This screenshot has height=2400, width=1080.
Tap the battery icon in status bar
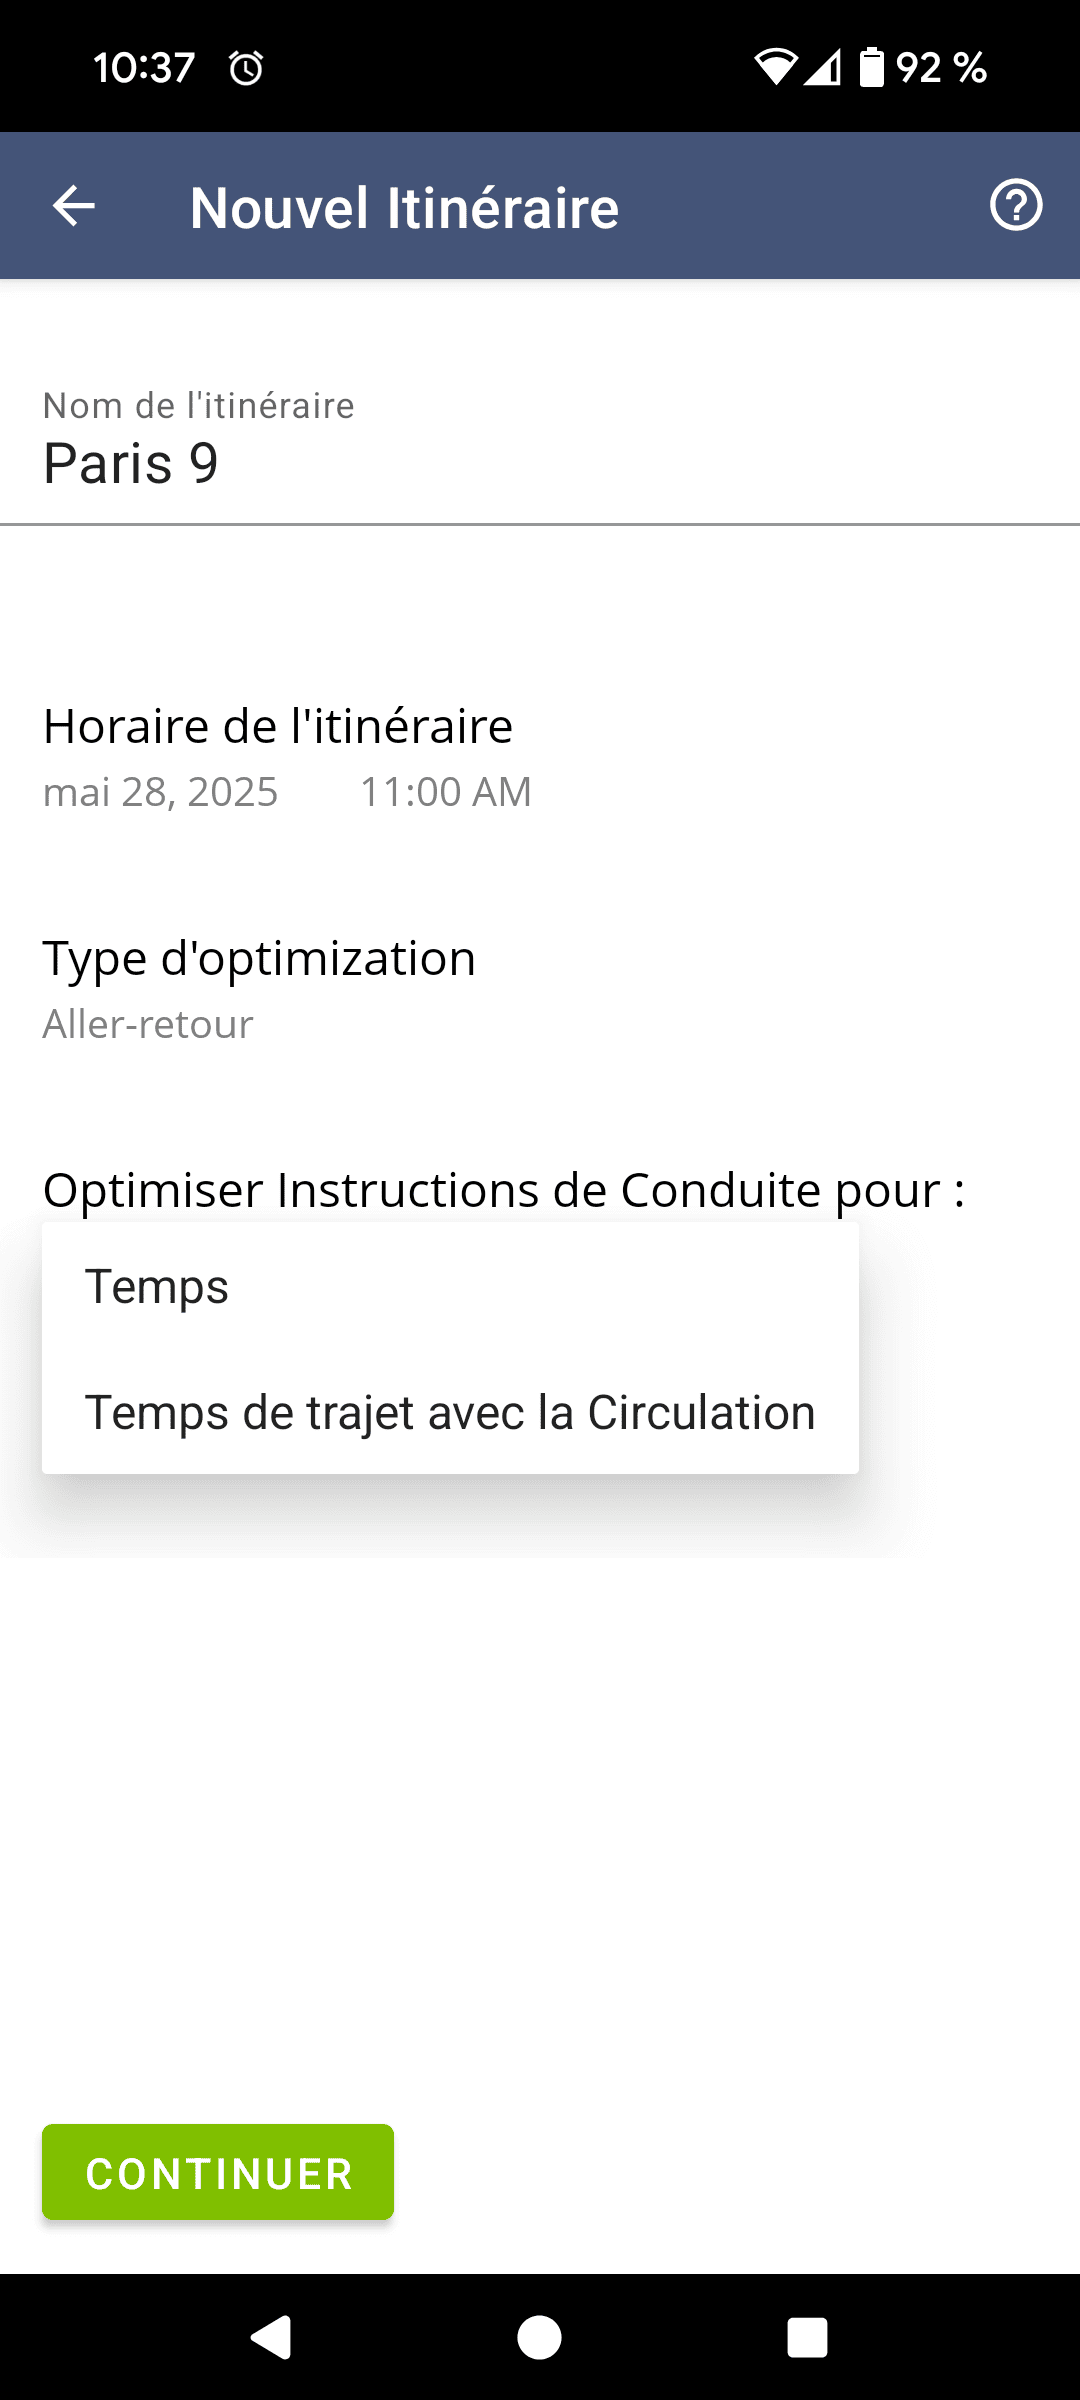coord(872,68)
